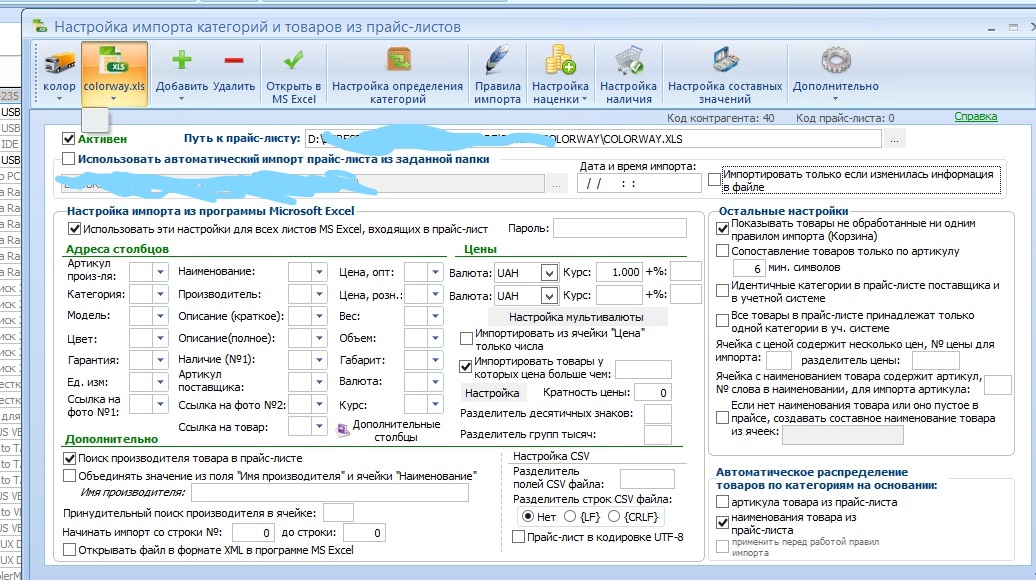The width and height of the screenshot is (1036, 580).
Task: Toggle Импортировать только если изменилась информация
Action: click(x=714, y=180)
